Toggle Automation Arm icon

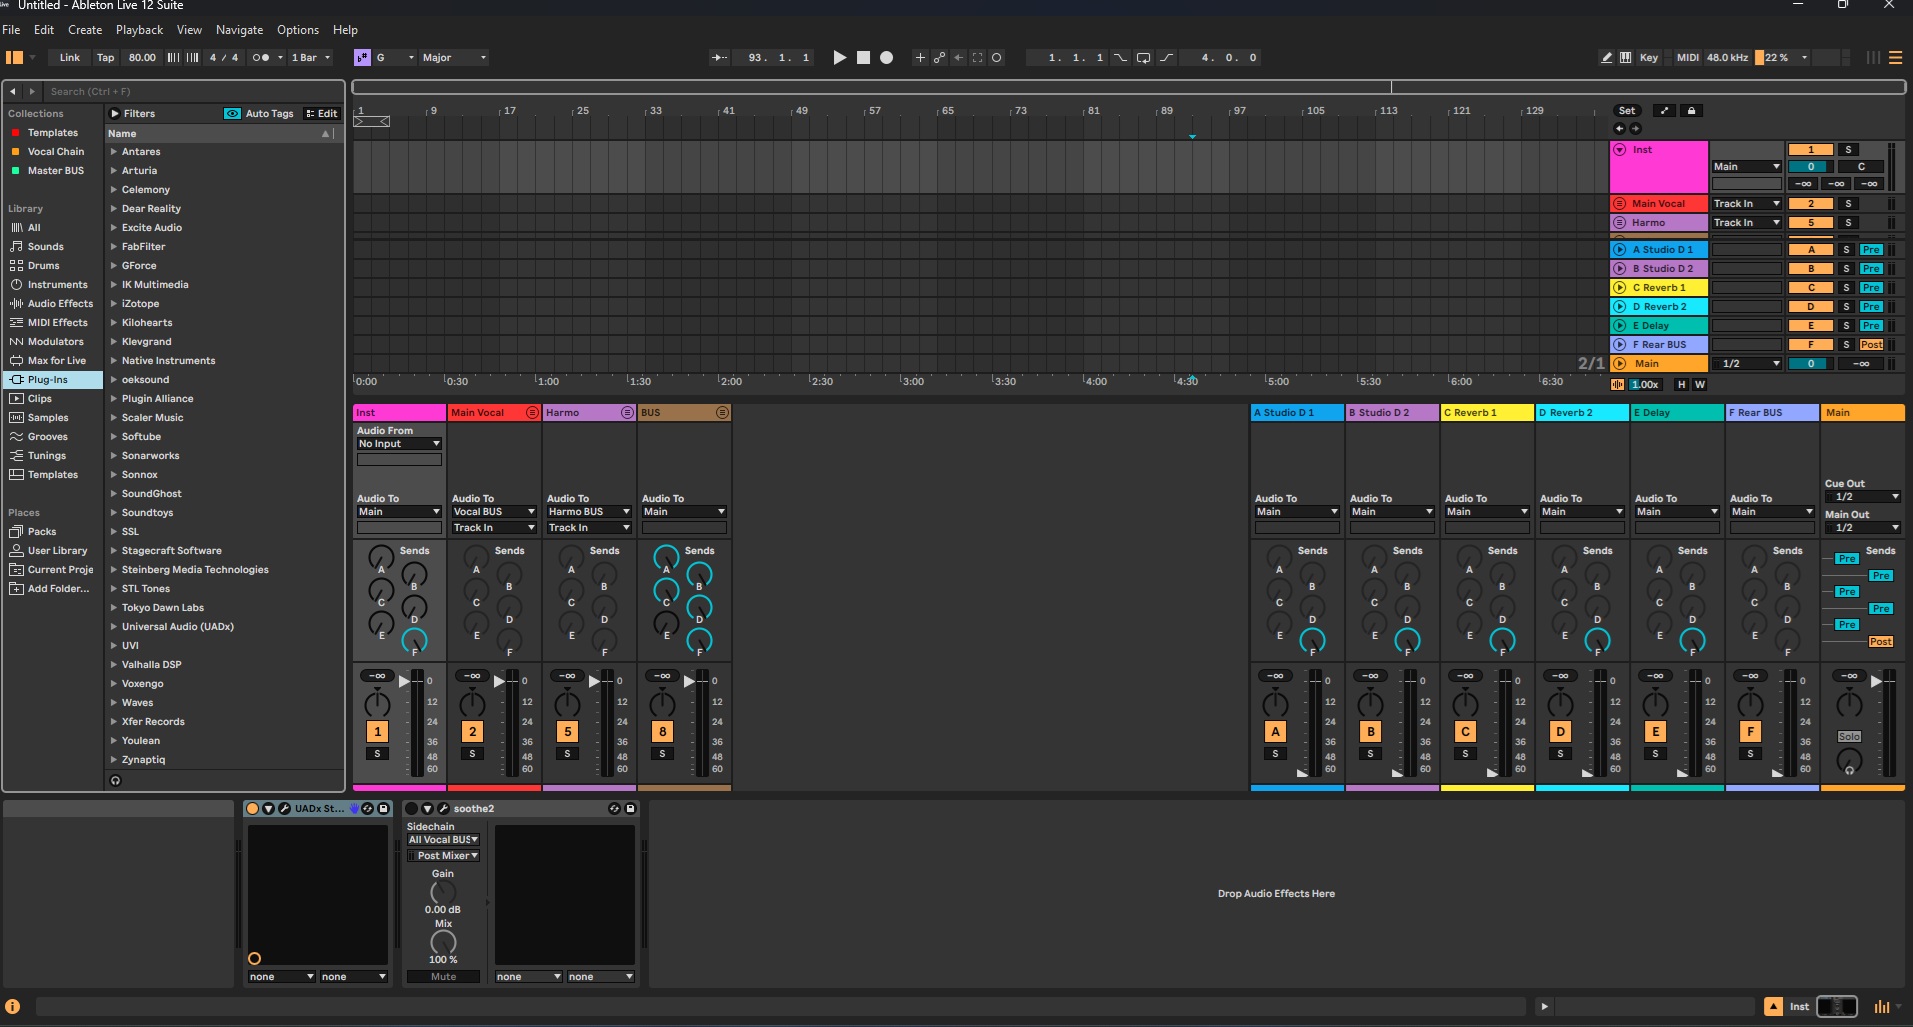pos(939,58)
